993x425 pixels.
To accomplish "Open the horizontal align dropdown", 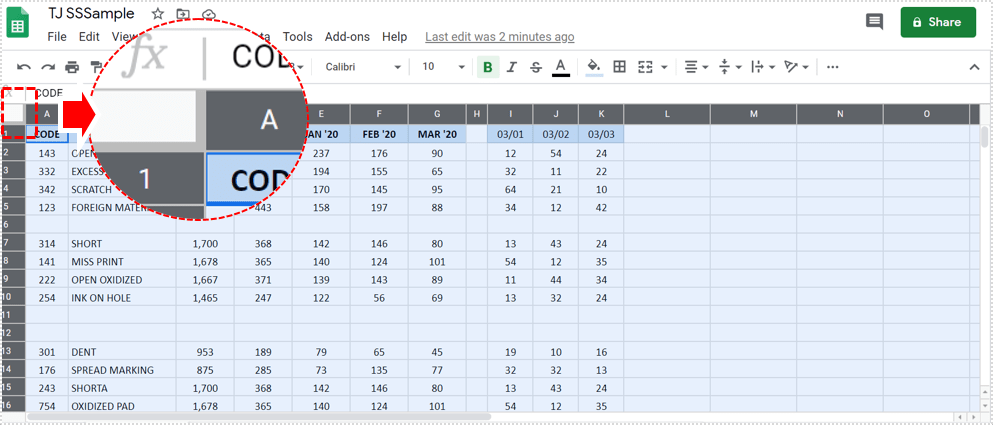I will [x=695, y=67].
